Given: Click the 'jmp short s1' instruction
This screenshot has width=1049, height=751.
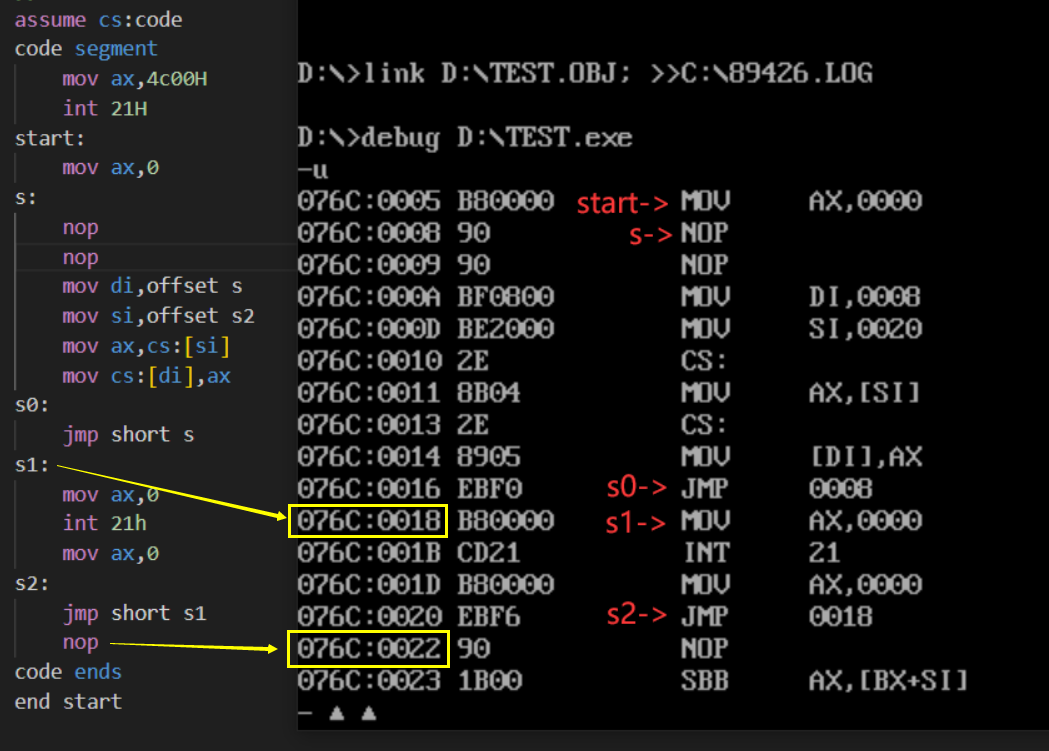Looking at the screenshot, I should (134, 613).
